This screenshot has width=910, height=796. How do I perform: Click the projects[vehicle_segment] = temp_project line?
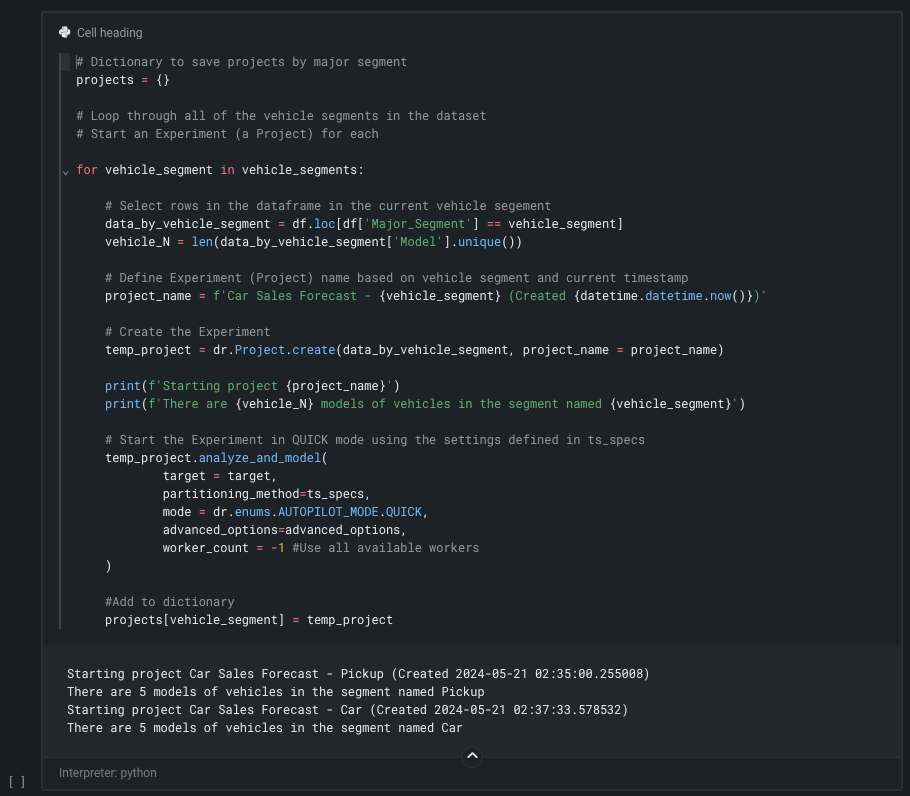249,620
